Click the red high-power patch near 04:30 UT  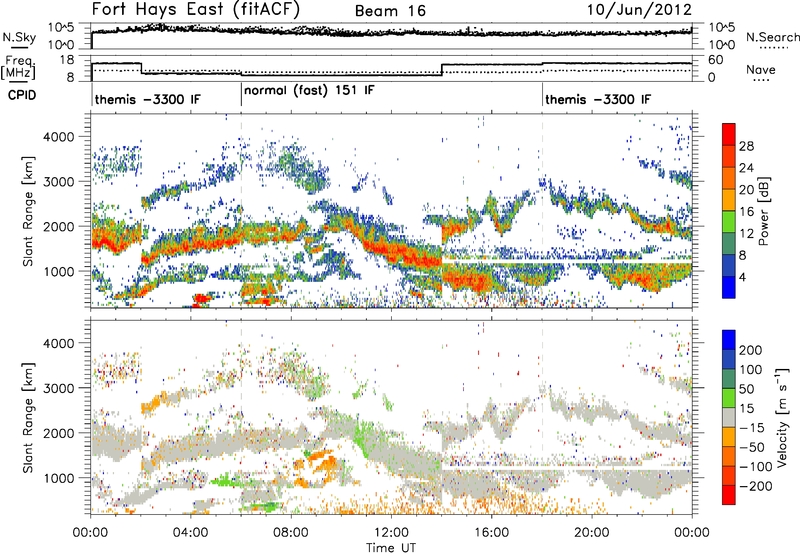click(x=202, y=298)
